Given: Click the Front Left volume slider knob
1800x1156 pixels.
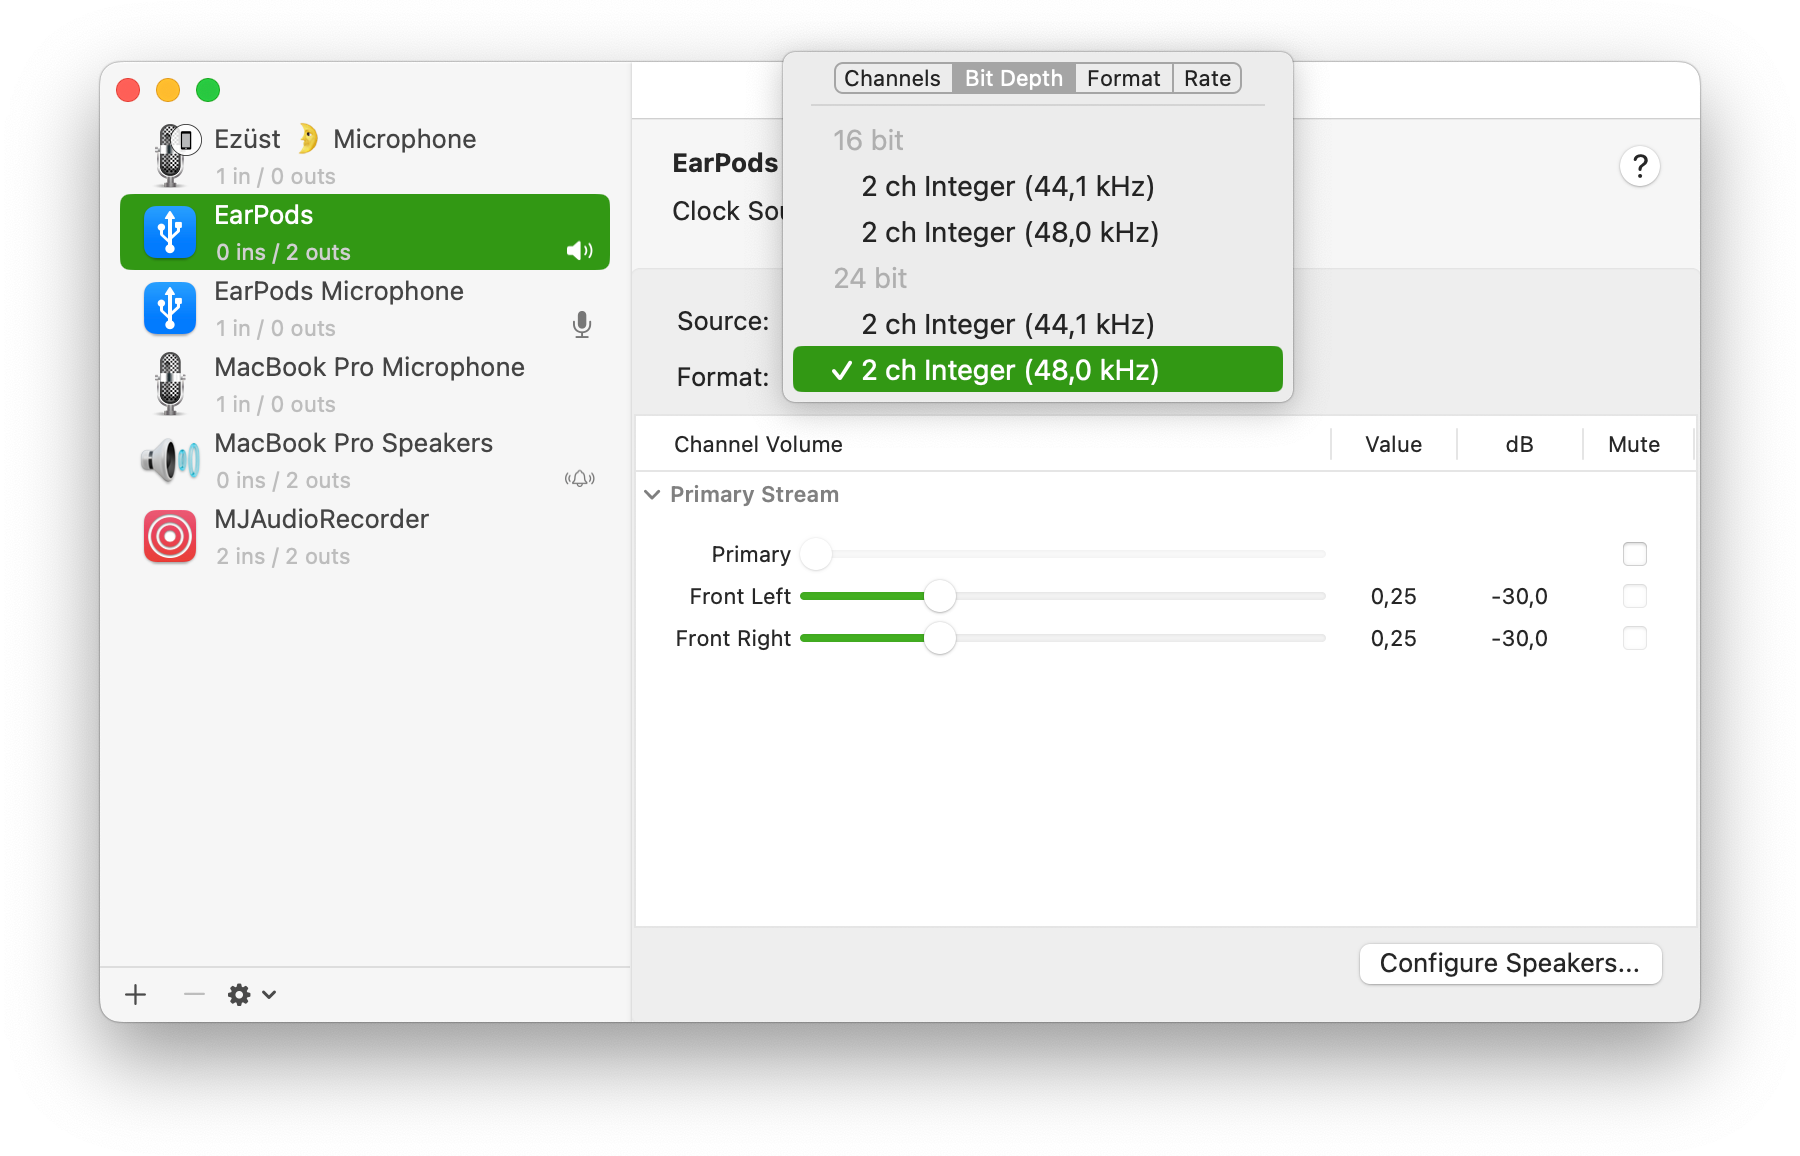Looking at the screenshot, I should tap(939, 596).
